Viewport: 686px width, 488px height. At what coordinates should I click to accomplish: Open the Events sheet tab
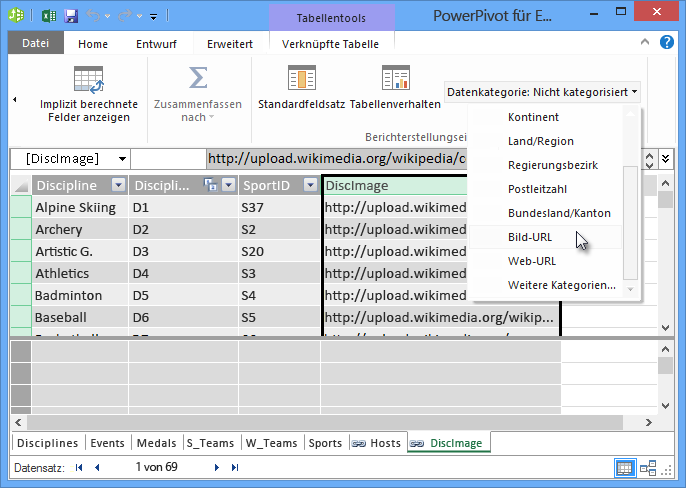click(x=108, y=443)
